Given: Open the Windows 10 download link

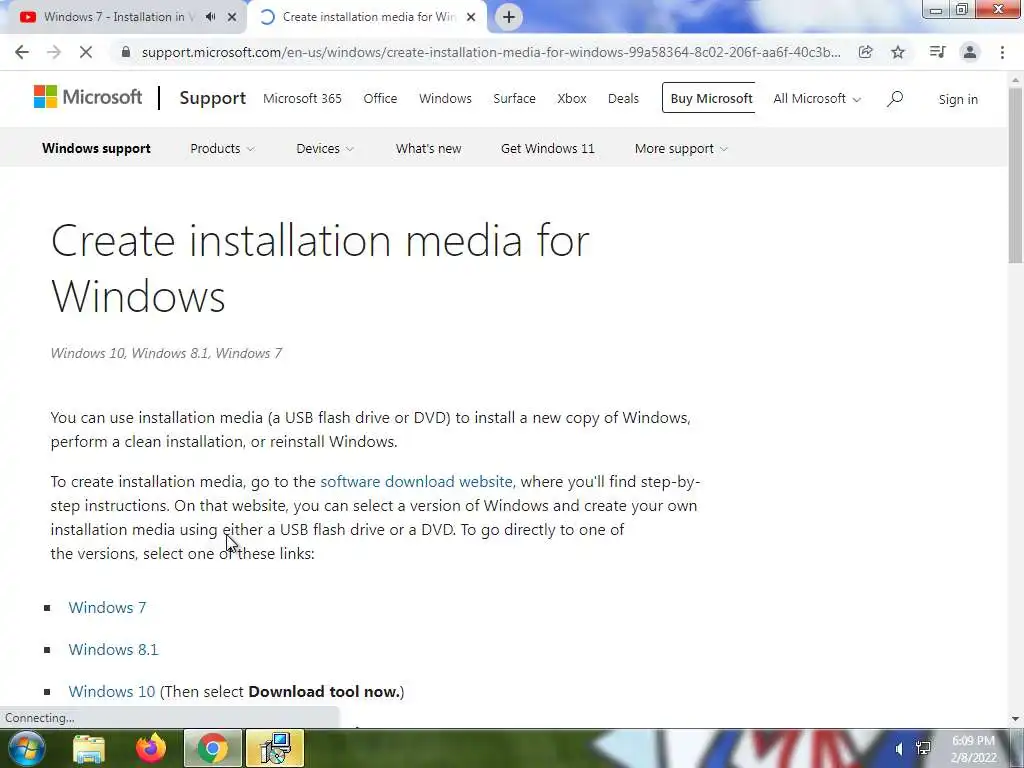Looking at the screenshot, I should coord(112,692).
